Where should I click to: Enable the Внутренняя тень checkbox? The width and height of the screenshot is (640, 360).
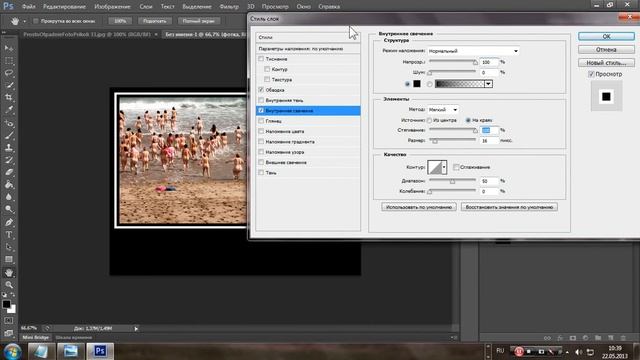(x=261, y=100)
